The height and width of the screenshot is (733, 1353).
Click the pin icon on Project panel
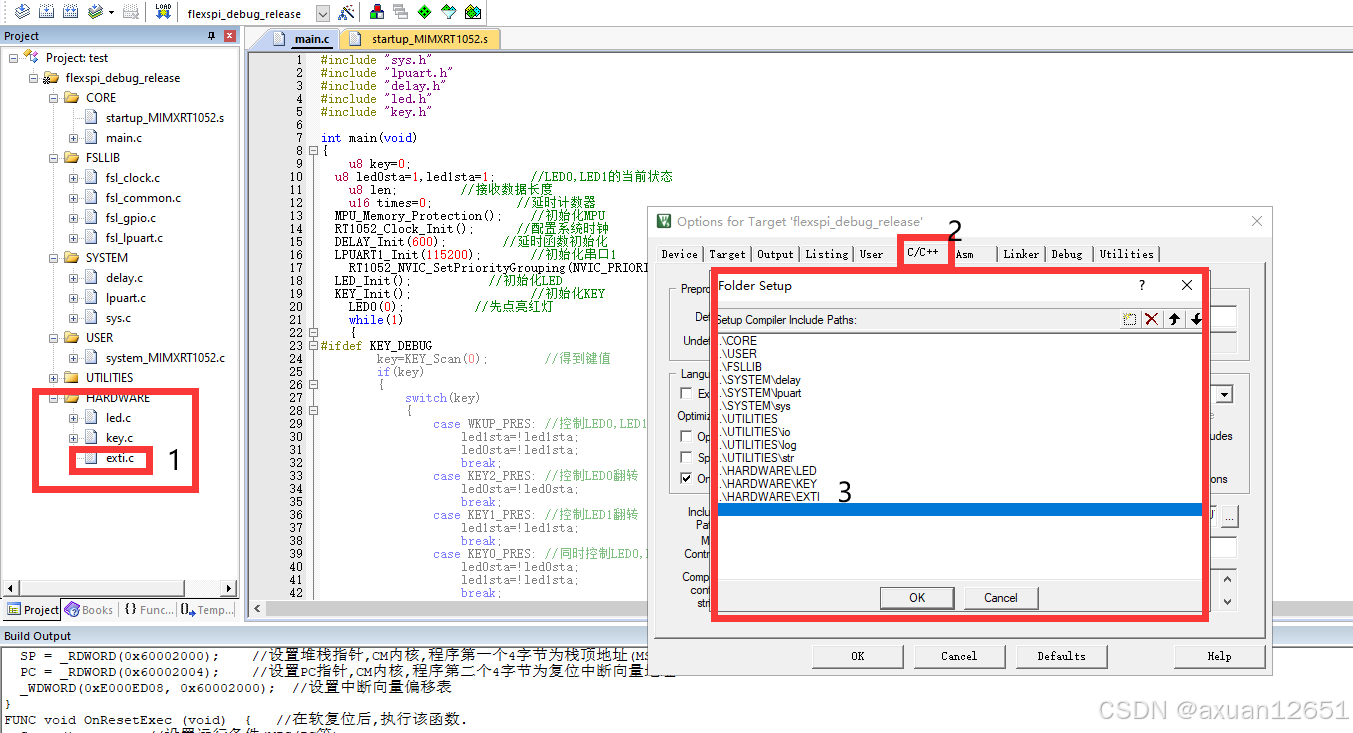tap(211, 36)
